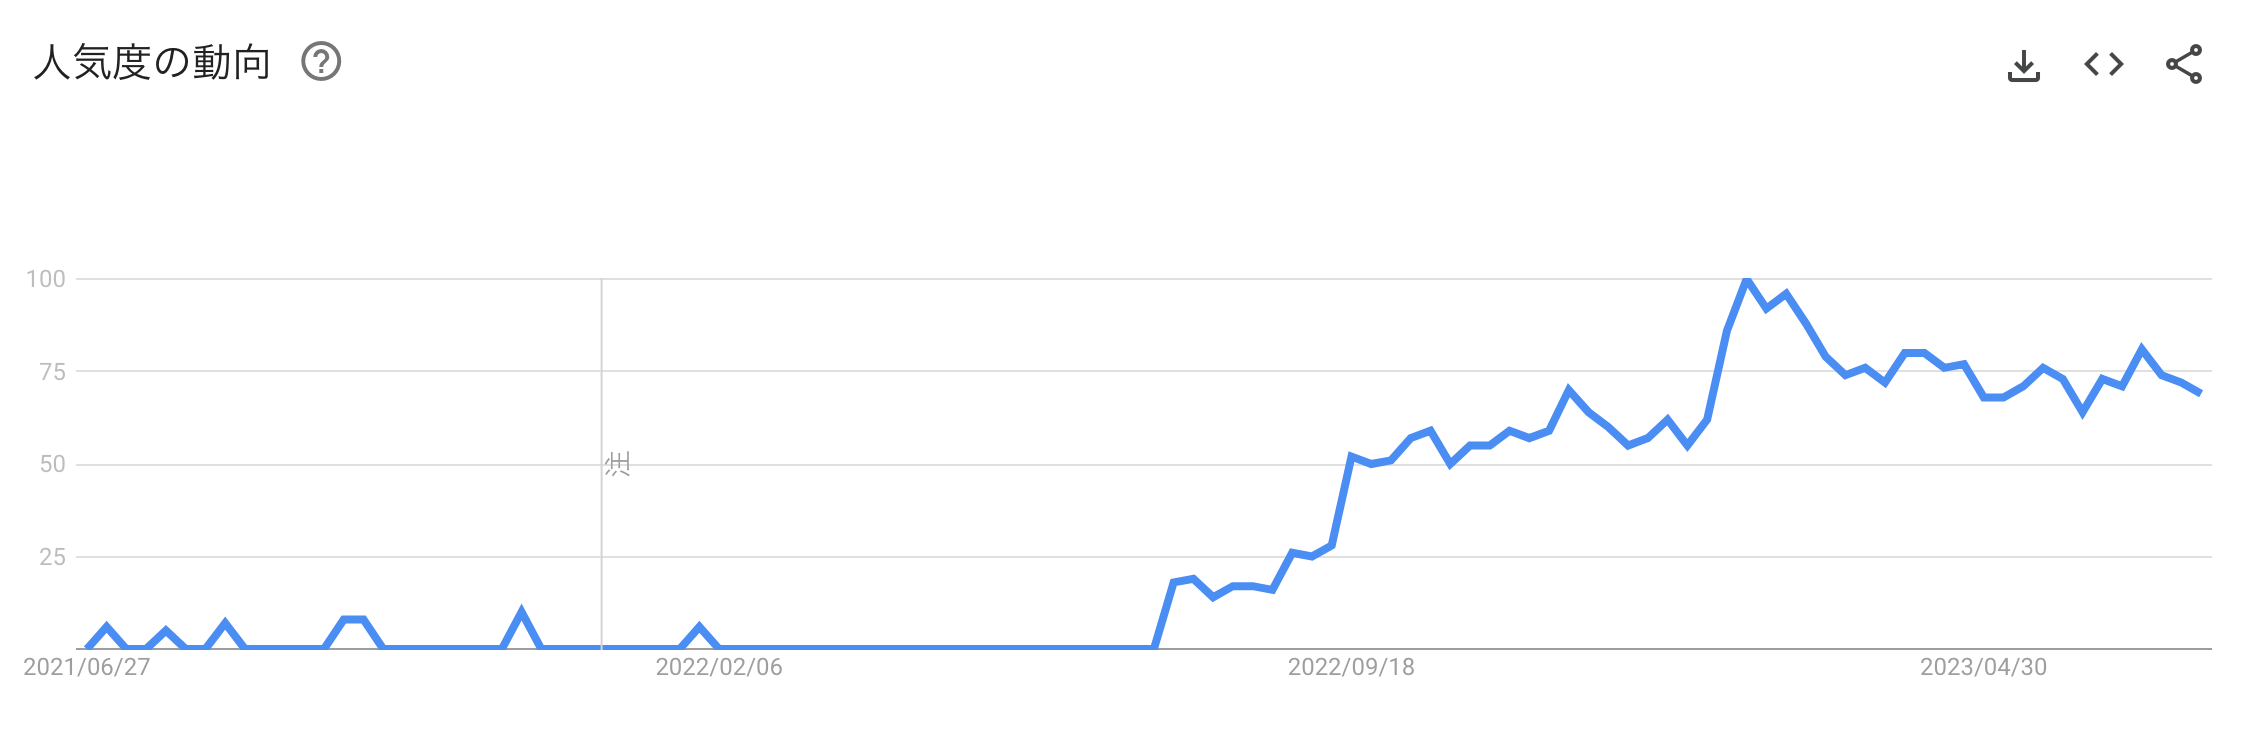
Task: Open the help question mark beside 人気度の動向
Action: [x=321, y=62]
